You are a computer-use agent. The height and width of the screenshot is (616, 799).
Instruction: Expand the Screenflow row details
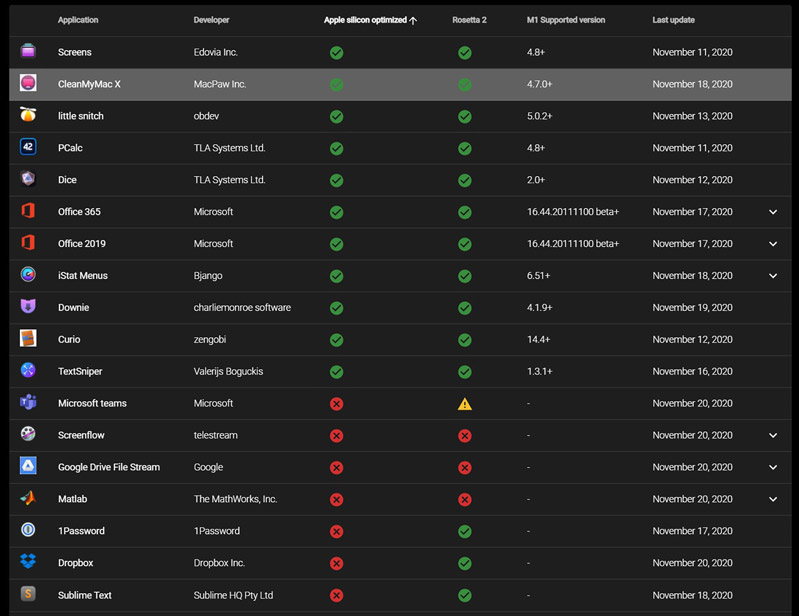pos(773,436)
